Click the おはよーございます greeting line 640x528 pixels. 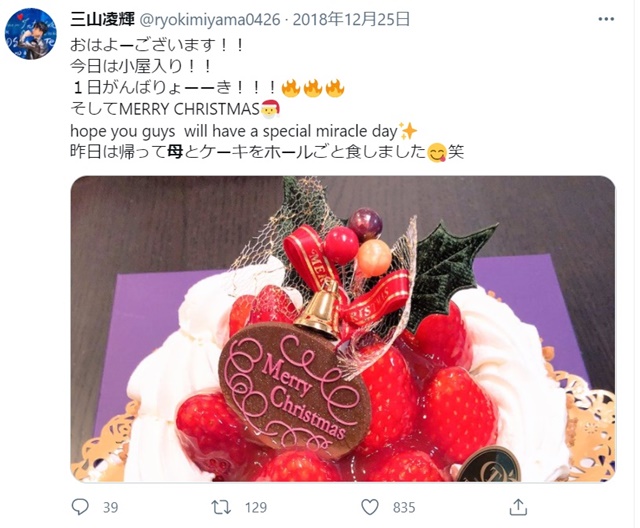157,45
